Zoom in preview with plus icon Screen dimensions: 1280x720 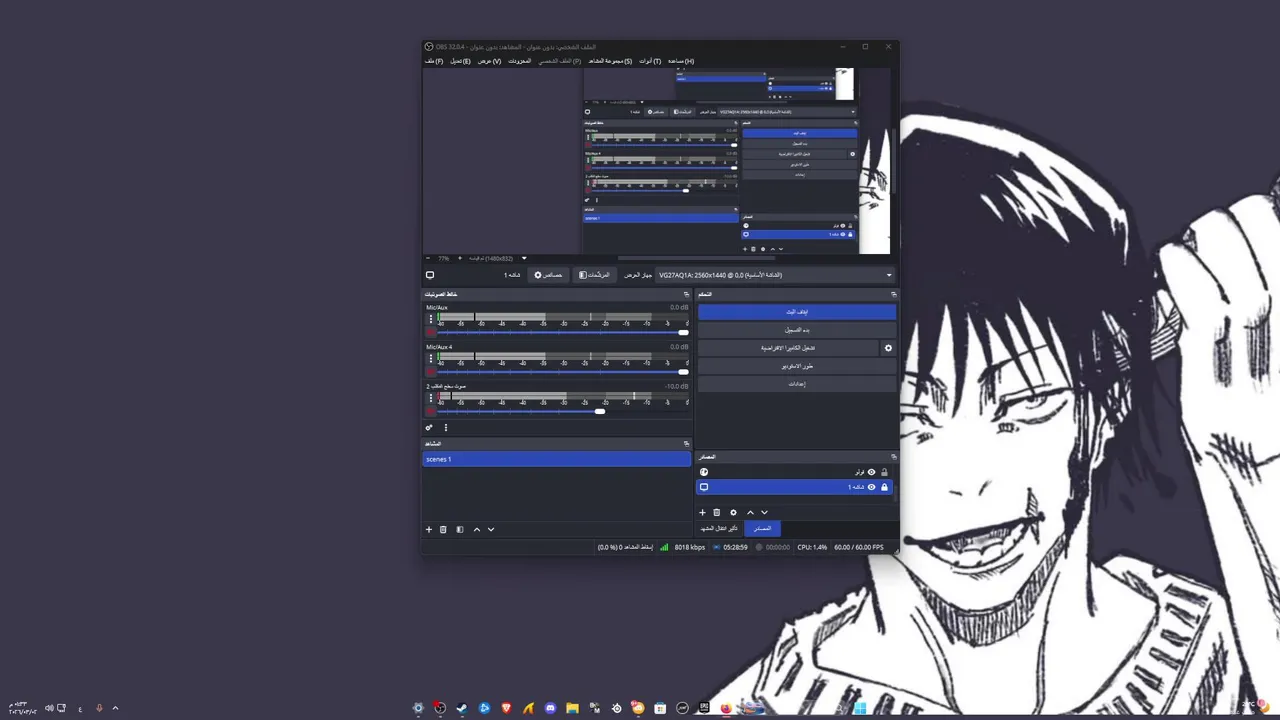460,258
